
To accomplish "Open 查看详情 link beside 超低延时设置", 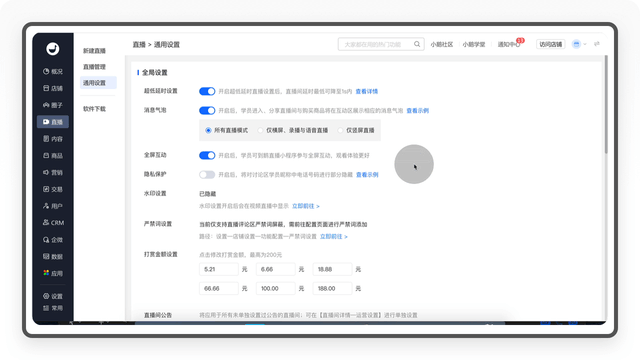I will [367, 91].
